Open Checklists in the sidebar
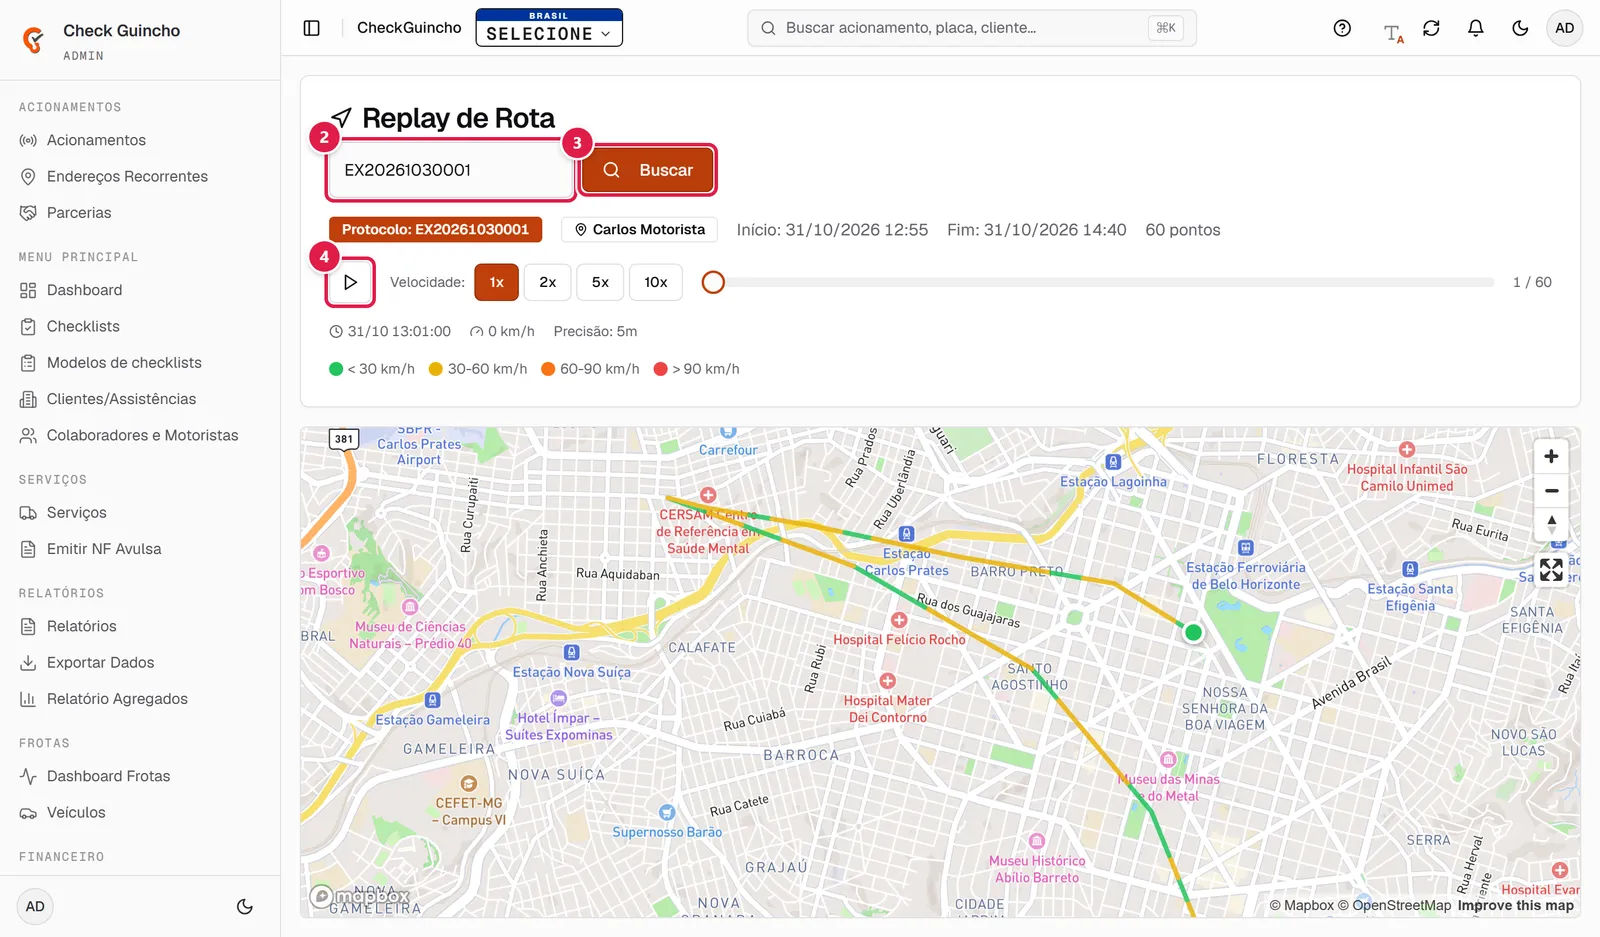 click(140, 326)
